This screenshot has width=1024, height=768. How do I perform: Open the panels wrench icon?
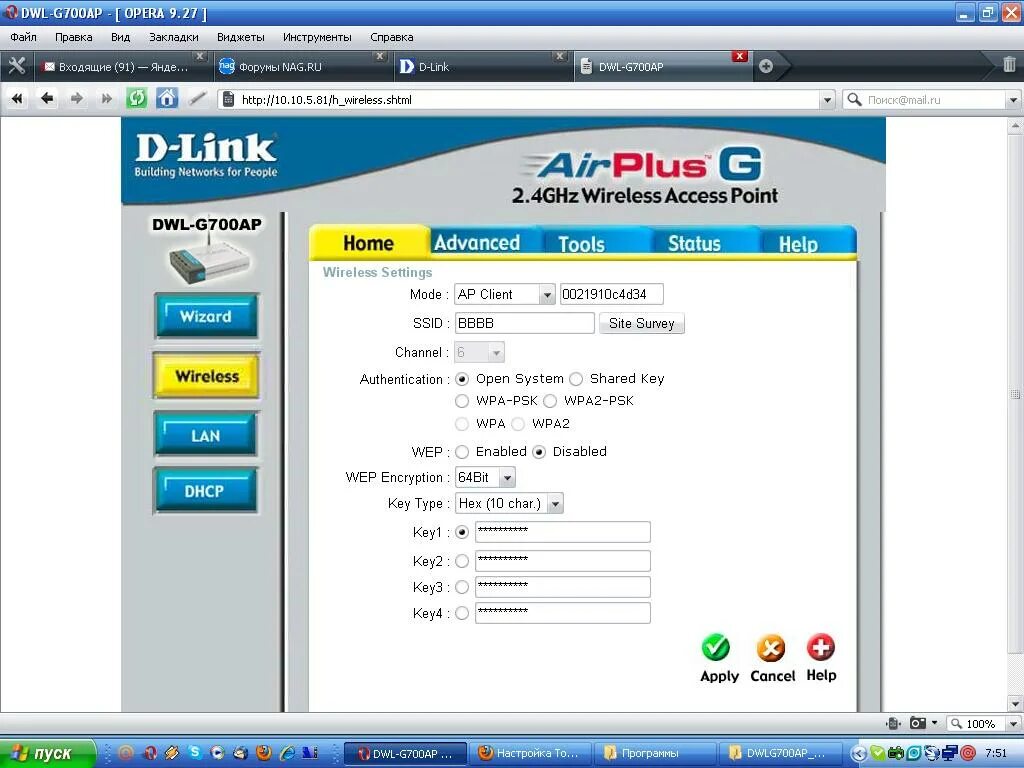tap(16, 66)
